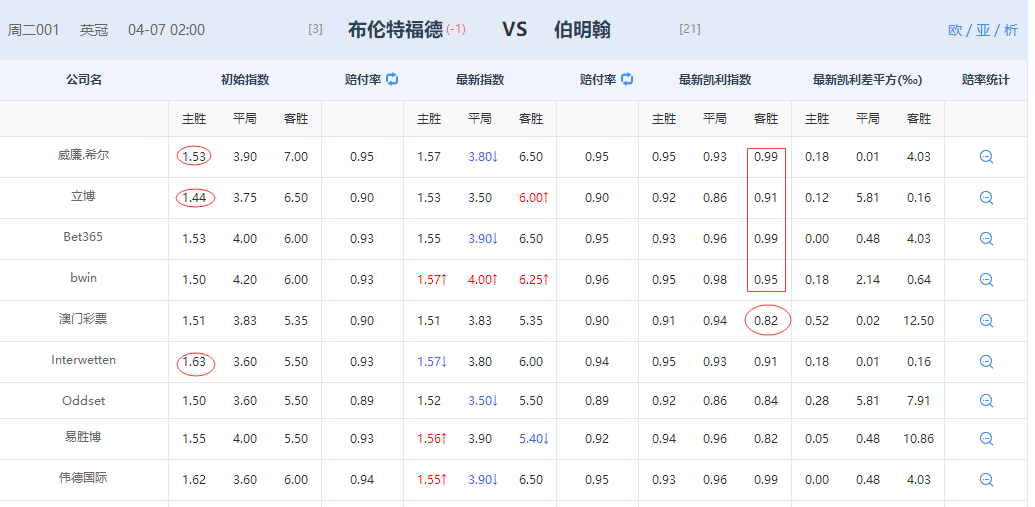Open odds statistics for 威廉.希尔 row
This screenshot has width=1035, height=507.
986,157
